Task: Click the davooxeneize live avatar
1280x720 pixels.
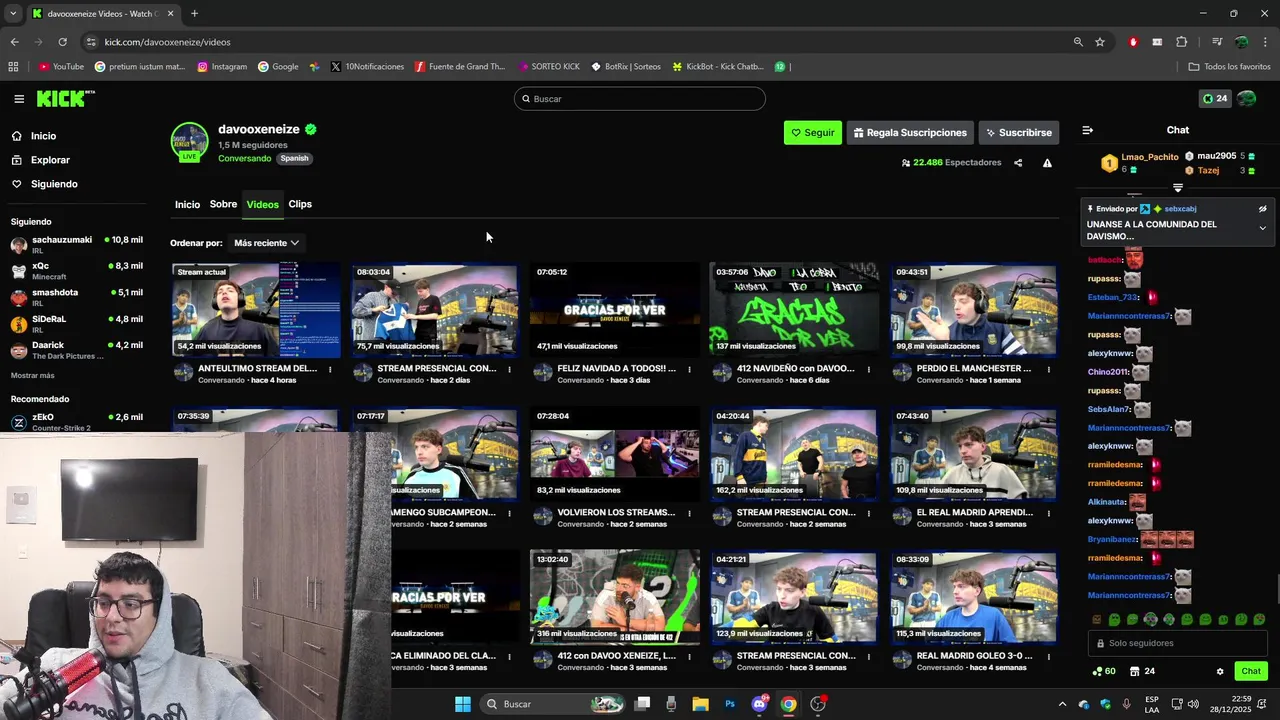Action: pyautogui.click(x=189, y=142)
